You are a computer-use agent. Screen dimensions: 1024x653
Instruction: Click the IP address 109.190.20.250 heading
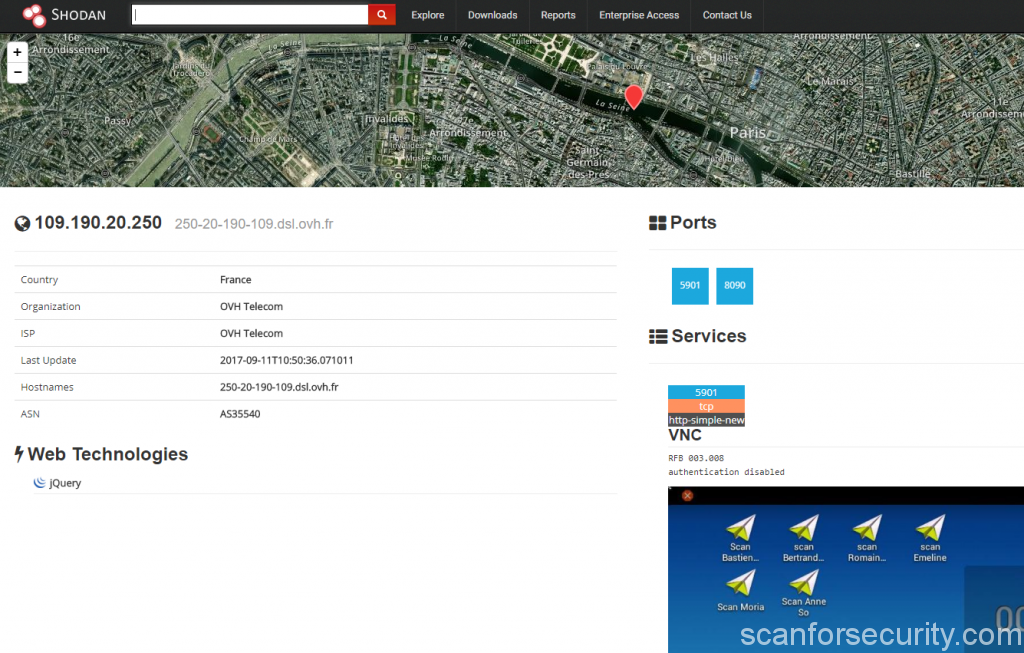pos(98,223)
